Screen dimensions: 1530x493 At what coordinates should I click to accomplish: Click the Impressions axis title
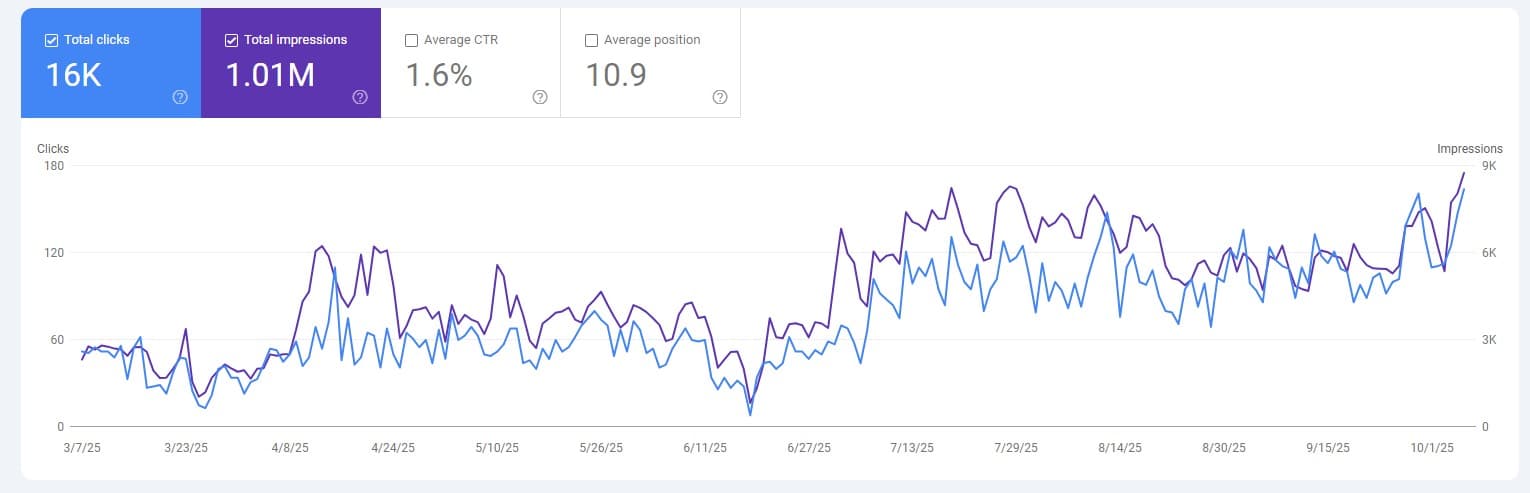point(1469,149)
